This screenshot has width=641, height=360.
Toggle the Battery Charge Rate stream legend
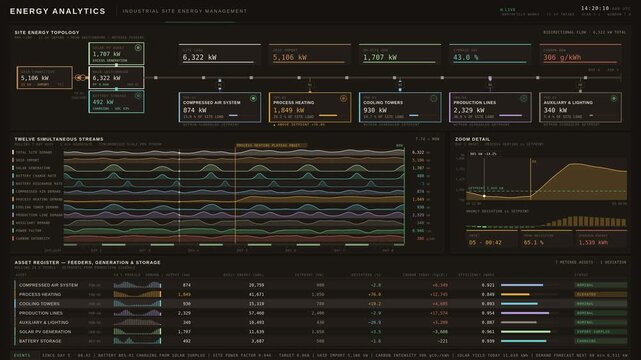tap(35, 176)
